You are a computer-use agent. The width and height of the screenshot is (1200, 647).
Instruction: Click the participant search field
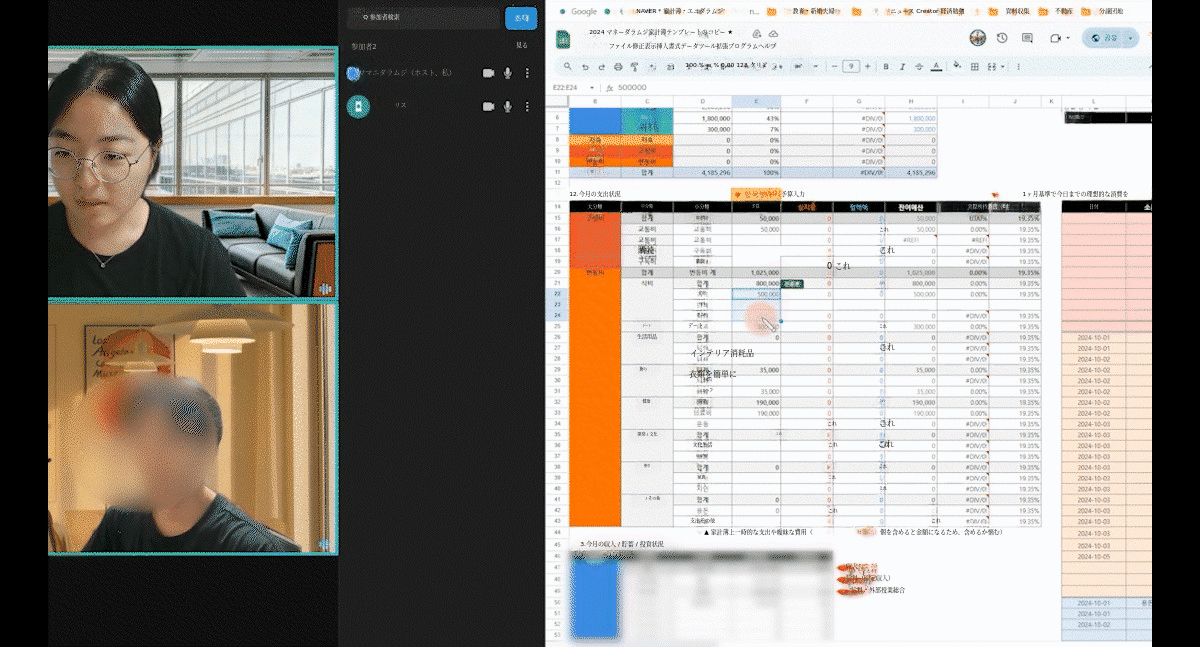pyautogui.click(x=423, y=18)
